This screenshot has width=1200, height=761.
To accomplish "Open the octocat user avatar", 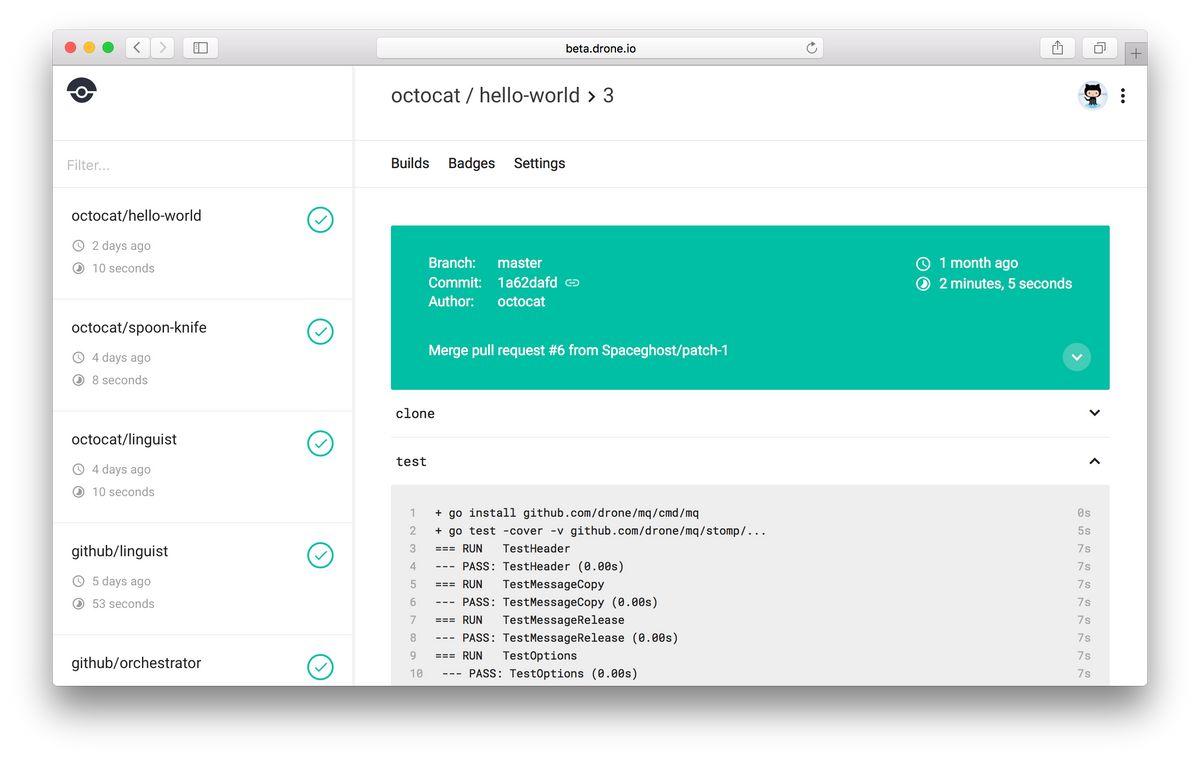I will [1092, 96].
